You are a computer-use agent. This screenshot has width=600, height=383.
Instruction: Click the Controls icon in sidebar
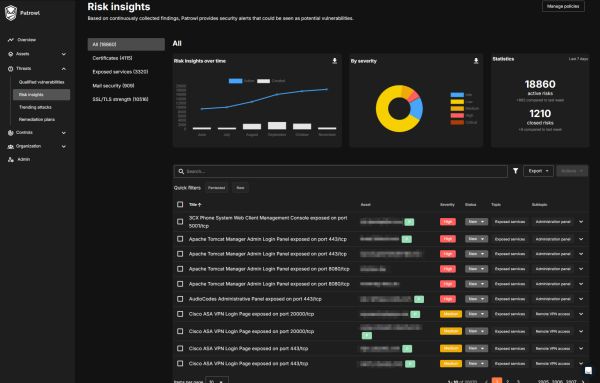coord(11,133)
